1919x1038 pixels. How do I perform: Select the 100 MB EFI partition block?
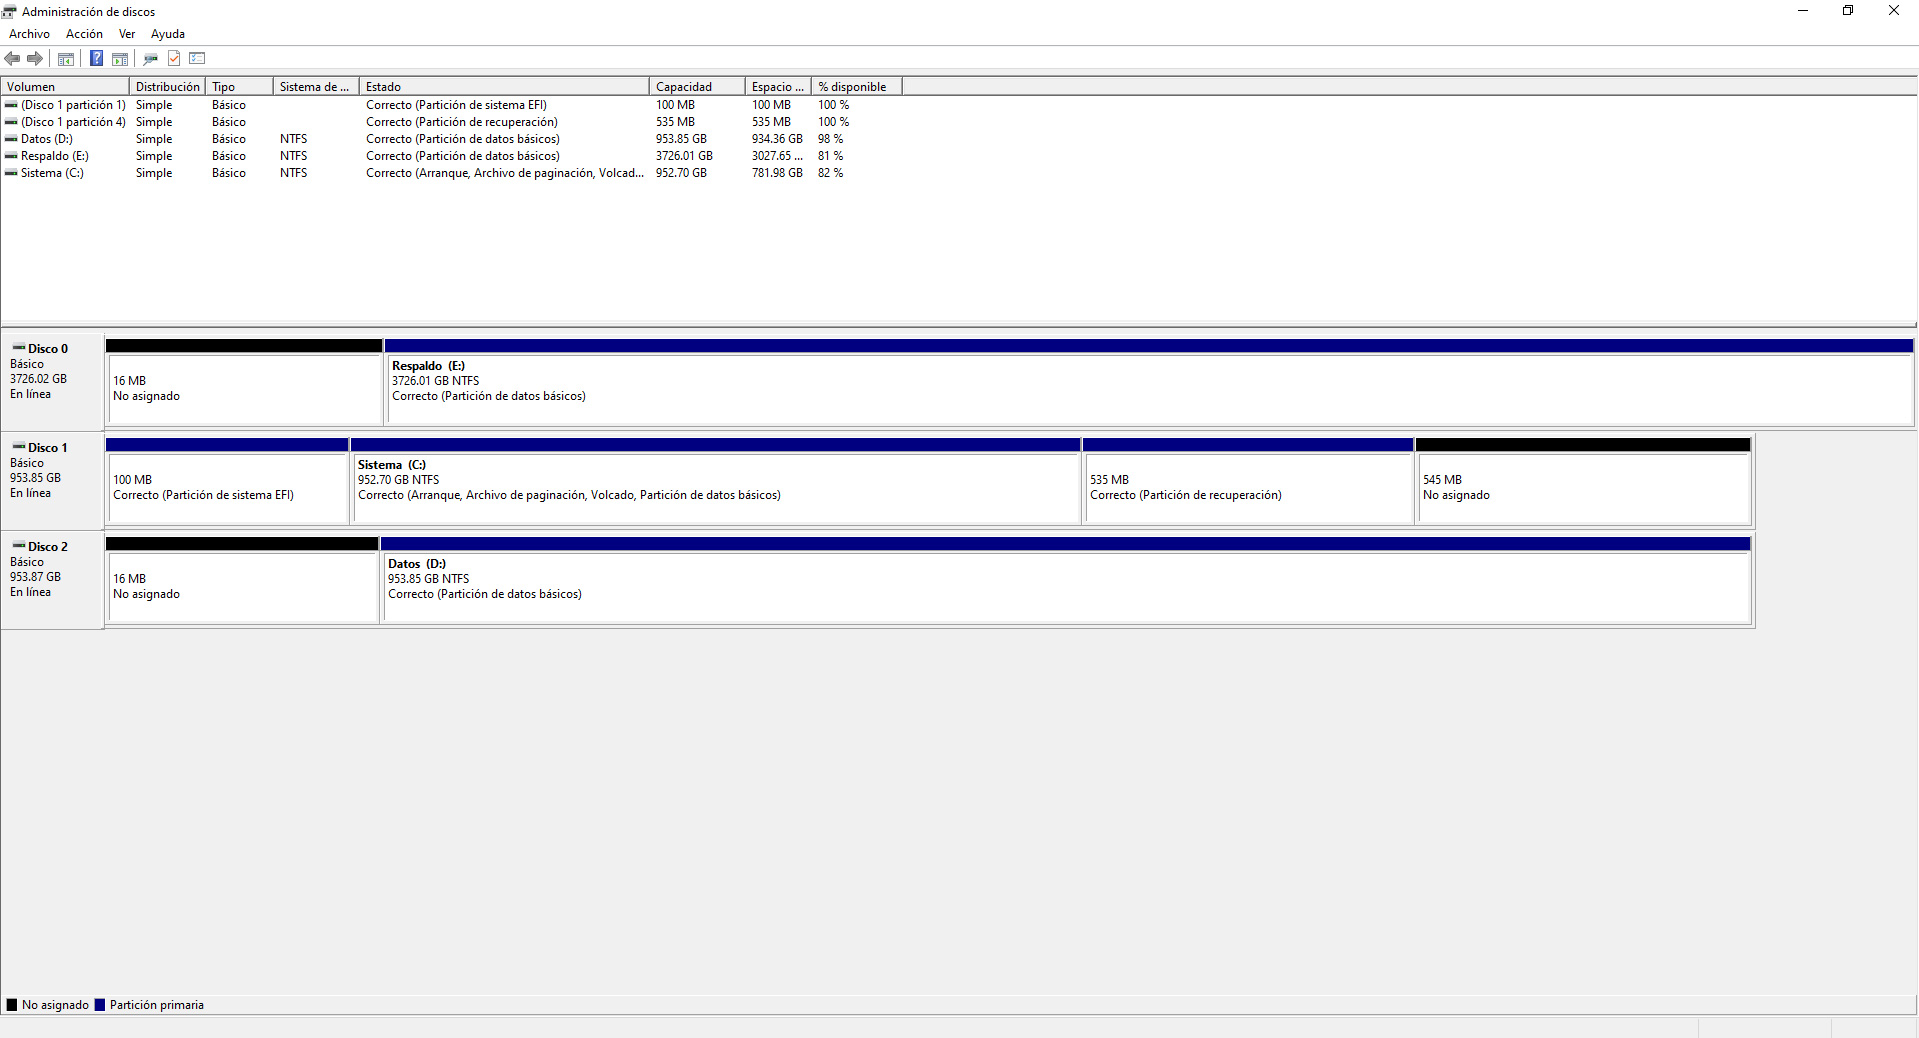227,481
